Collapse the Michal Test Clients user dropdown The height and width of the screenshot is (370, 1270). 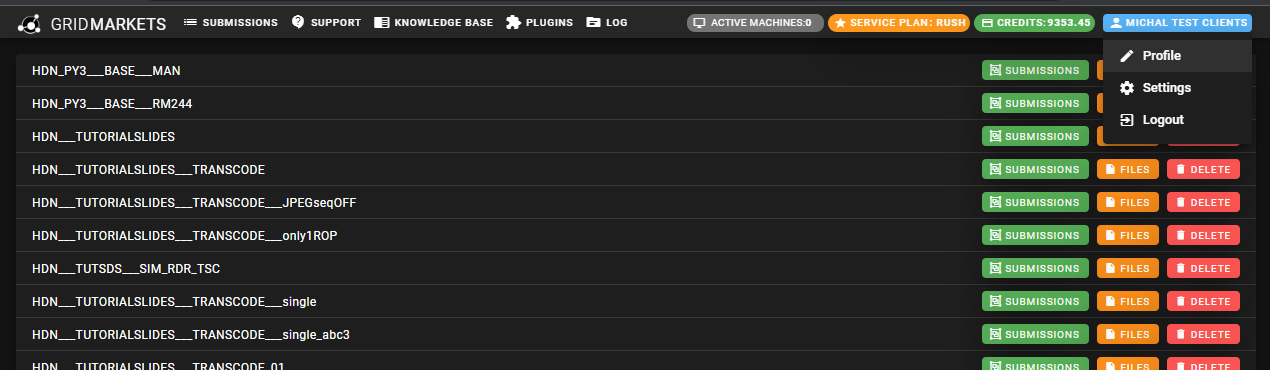pyautogui.click(x=1177, y=22)
